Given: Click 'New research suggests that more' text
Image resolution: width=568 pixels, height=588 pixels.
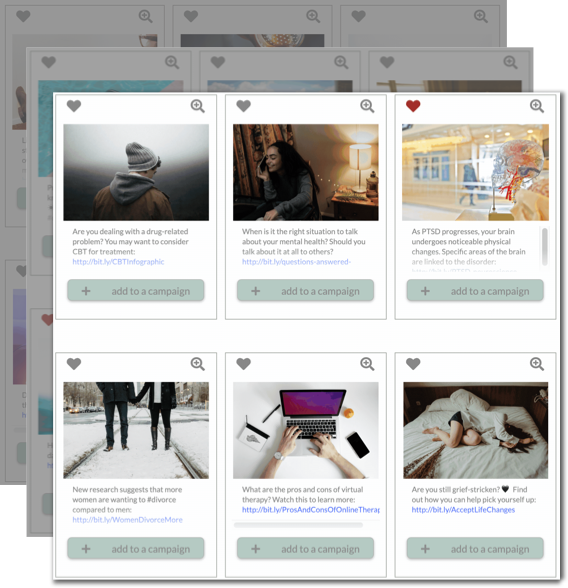Looking at the screenshot, I should pos(127,489).
